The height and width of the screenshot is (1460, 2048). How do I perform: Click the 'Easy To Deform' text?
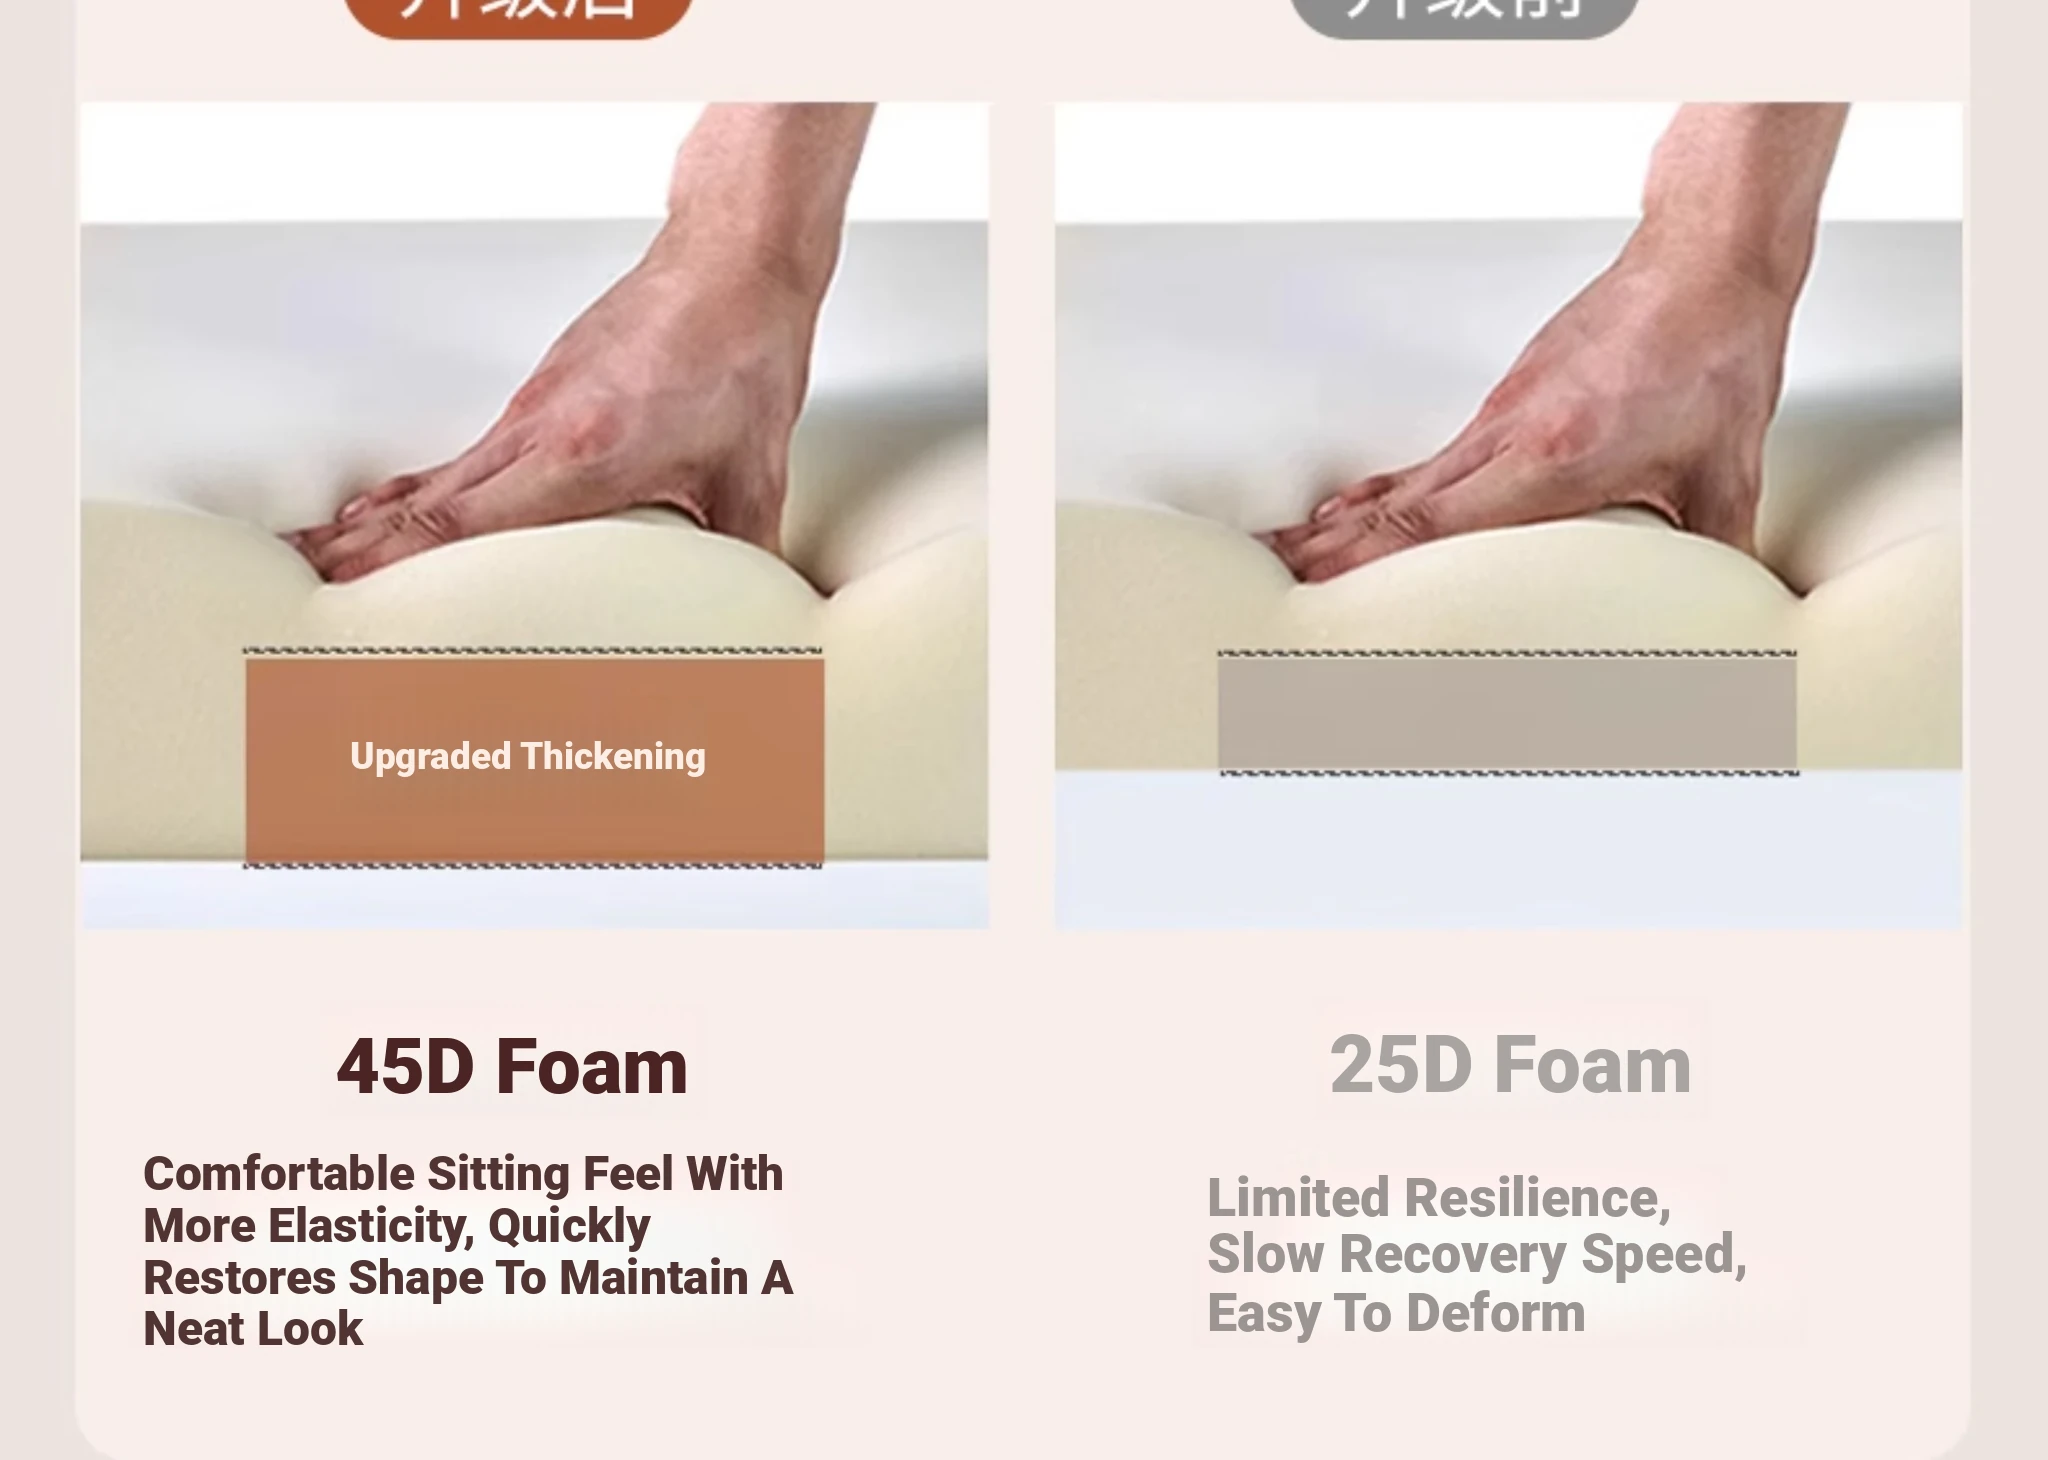click(1396, 1313)
